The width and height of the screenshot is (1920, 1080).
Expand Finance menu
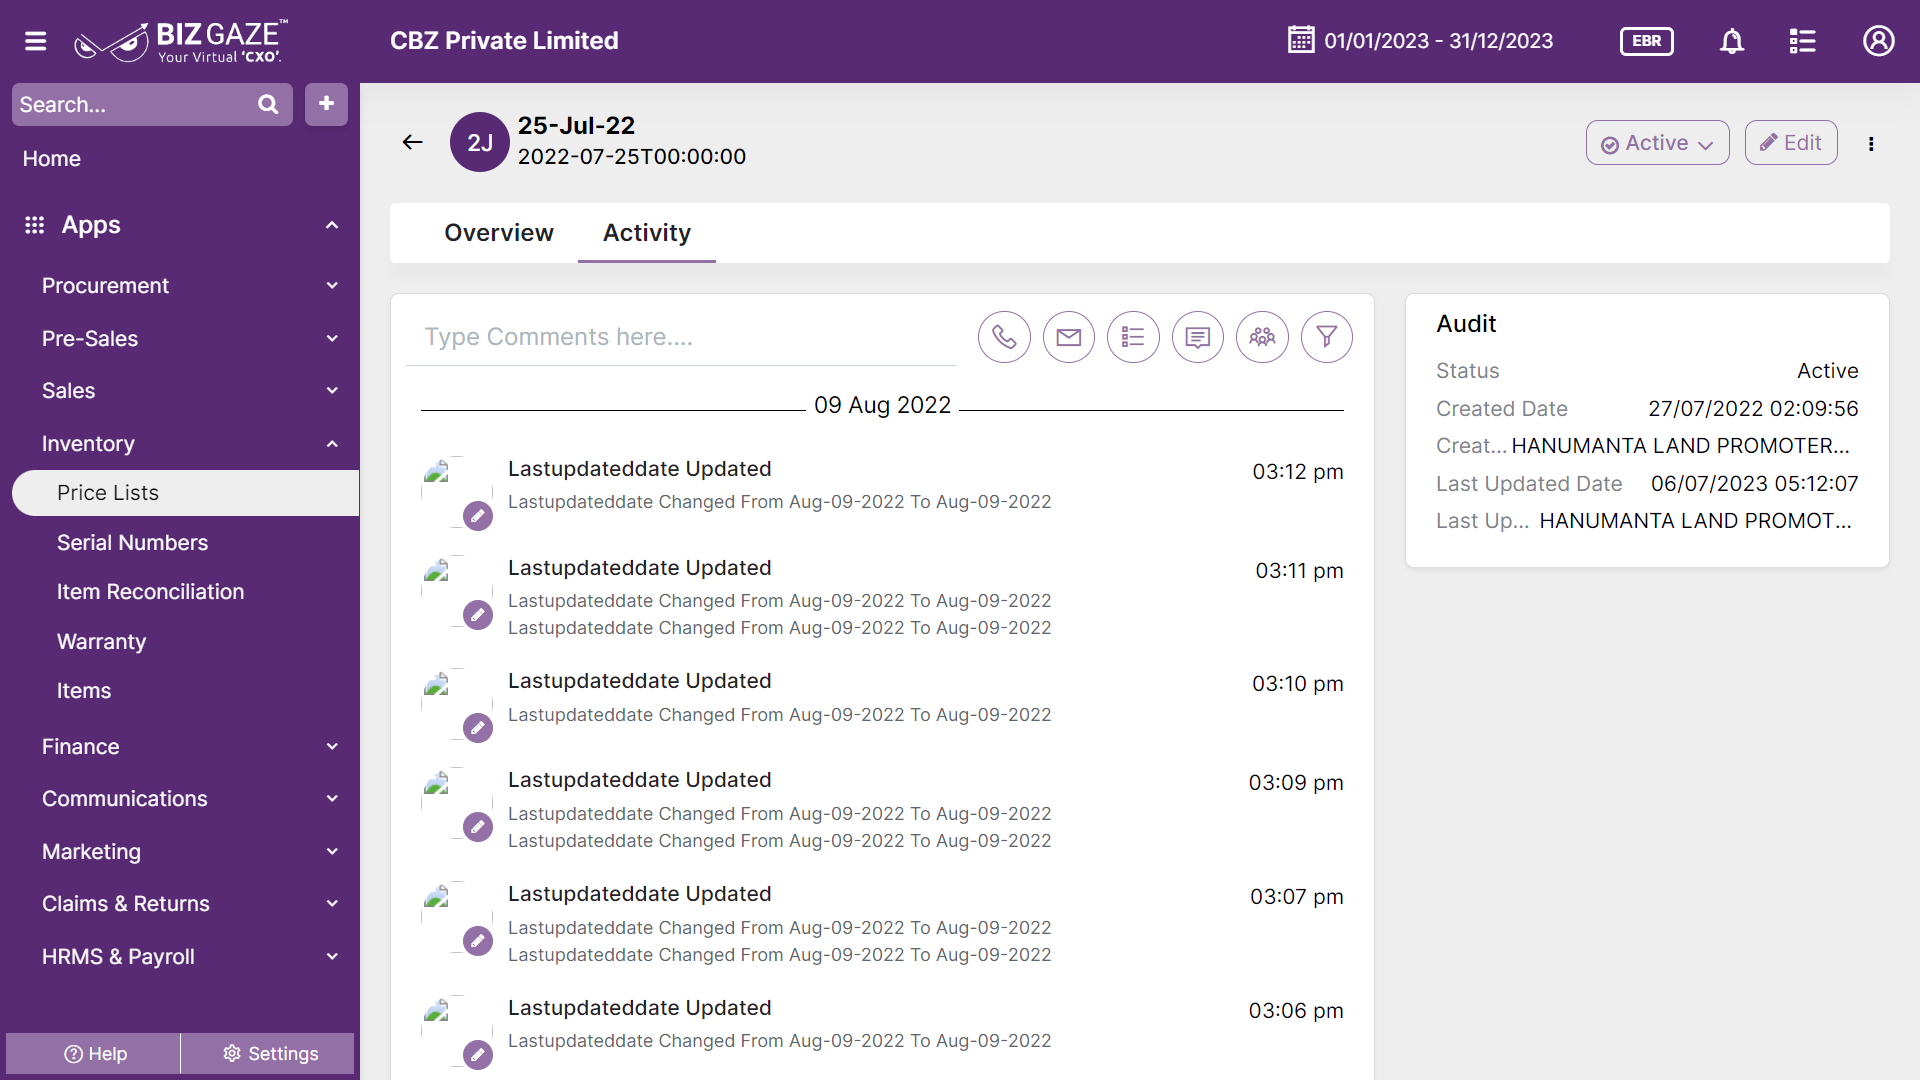[332, 747]
